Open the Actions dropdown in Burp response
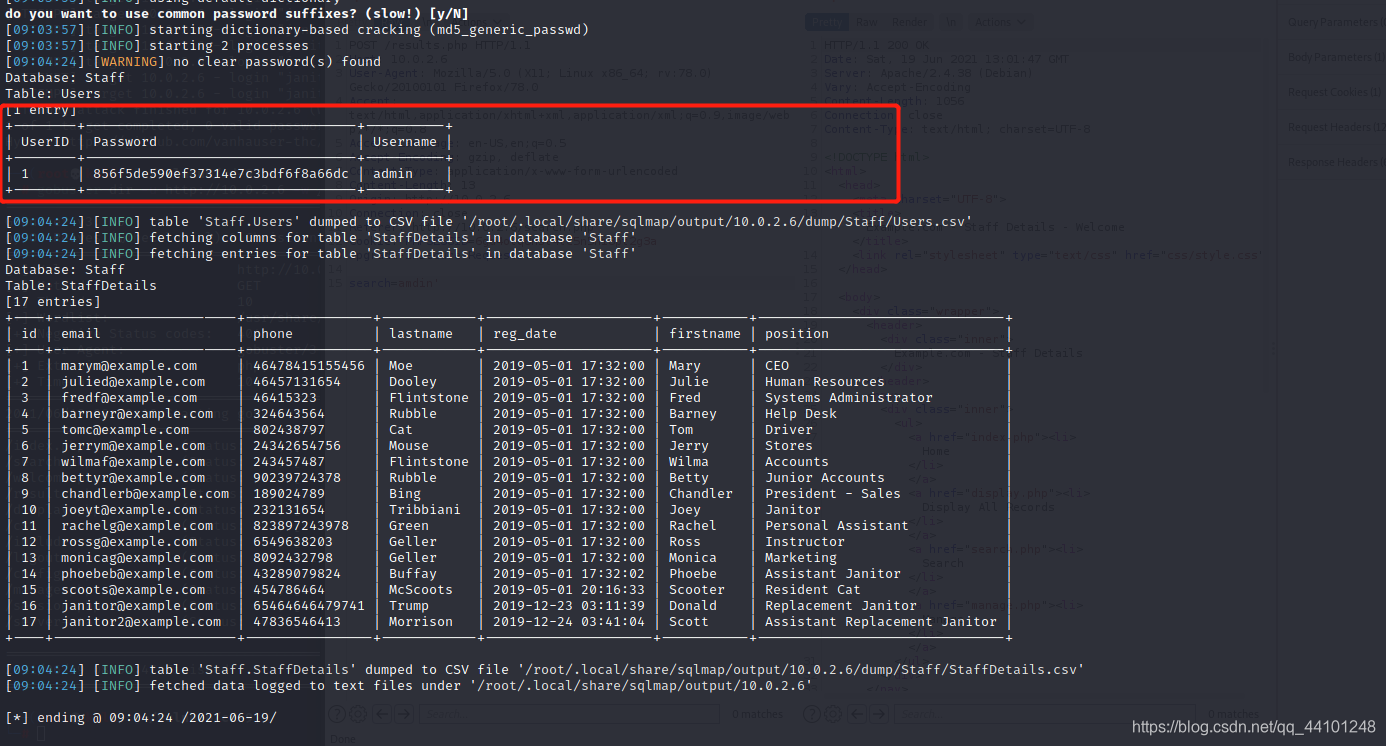 click(x=1000, y=22)
